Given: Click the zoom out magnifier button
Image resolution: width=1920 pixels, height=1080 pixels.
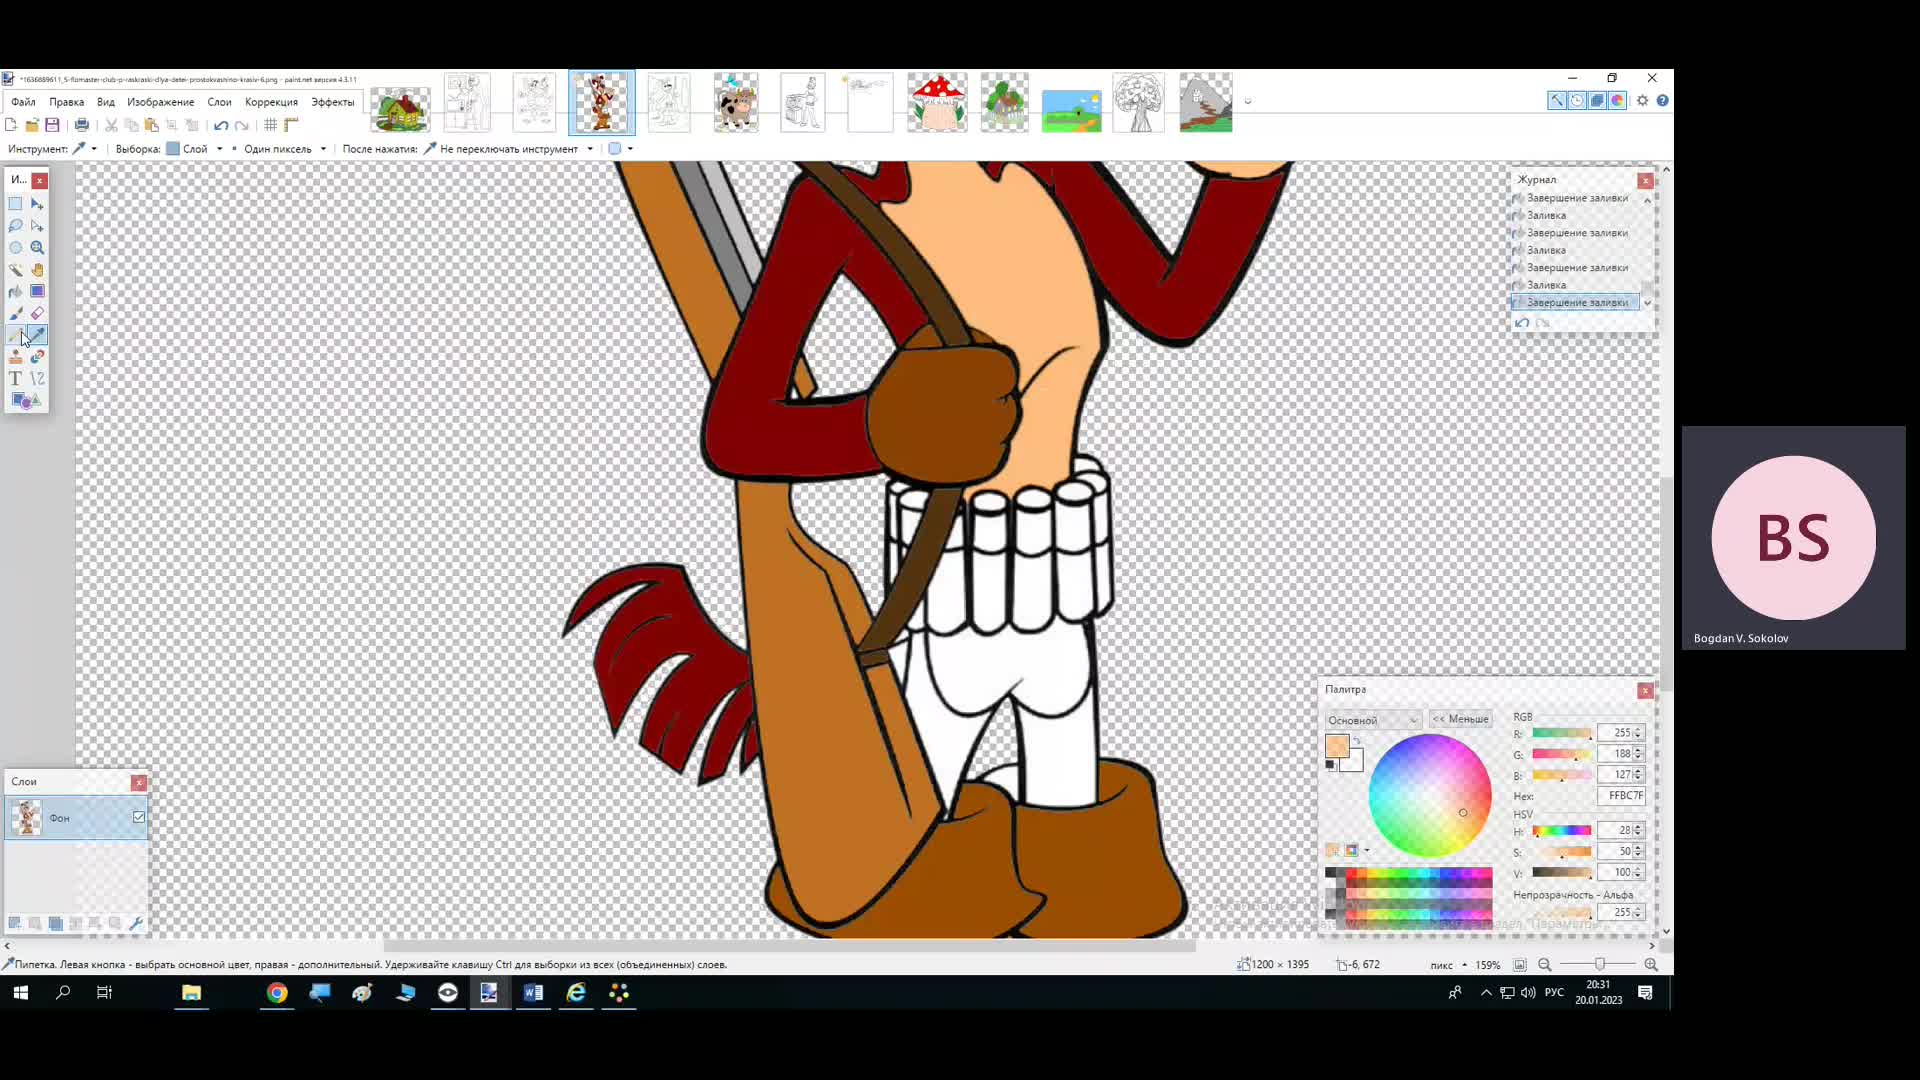Looking at the screenshot, I should point(1545,965).
